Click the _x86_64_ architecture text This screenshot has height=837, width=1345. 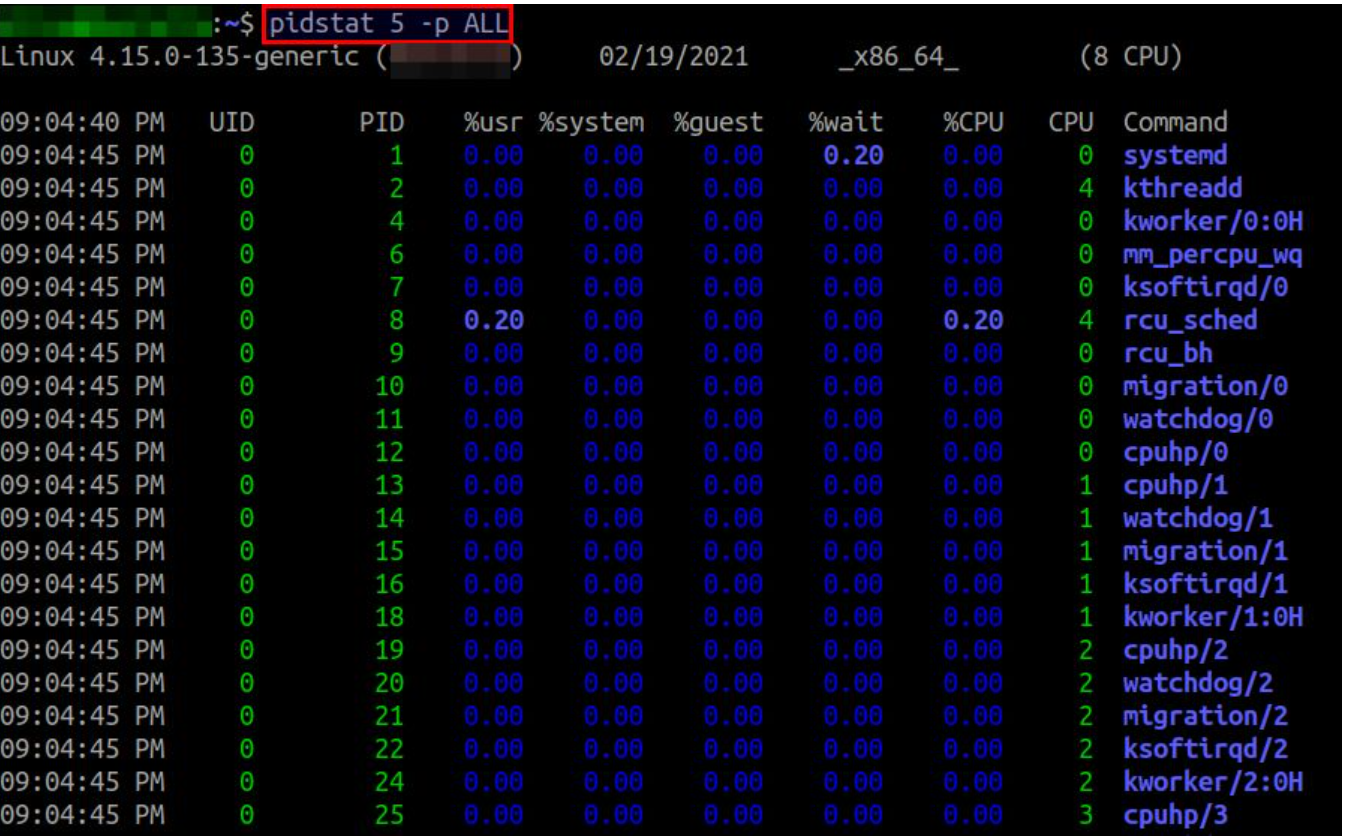coord(900,57)
